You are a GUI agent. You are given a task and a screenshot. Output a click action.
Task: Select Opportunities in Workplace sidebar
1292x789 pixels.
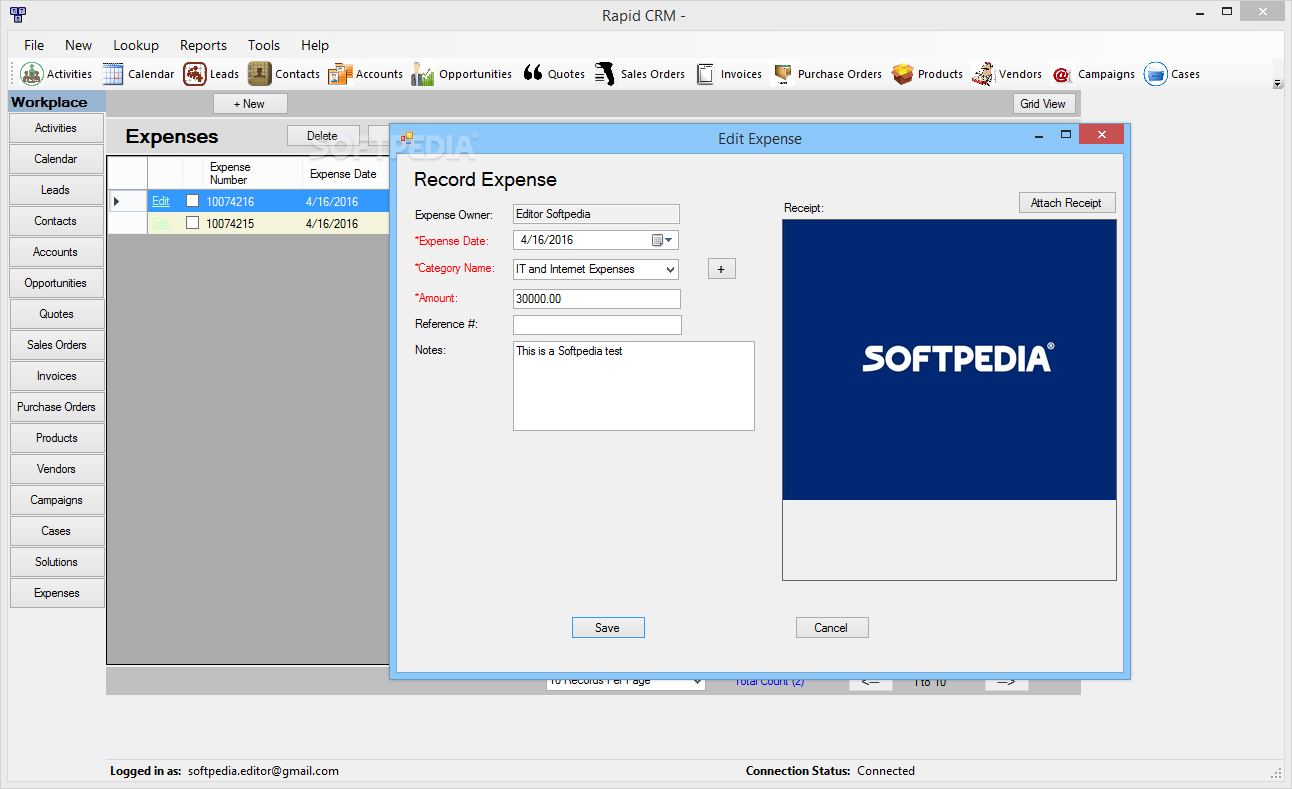click(x=56, y=283)
